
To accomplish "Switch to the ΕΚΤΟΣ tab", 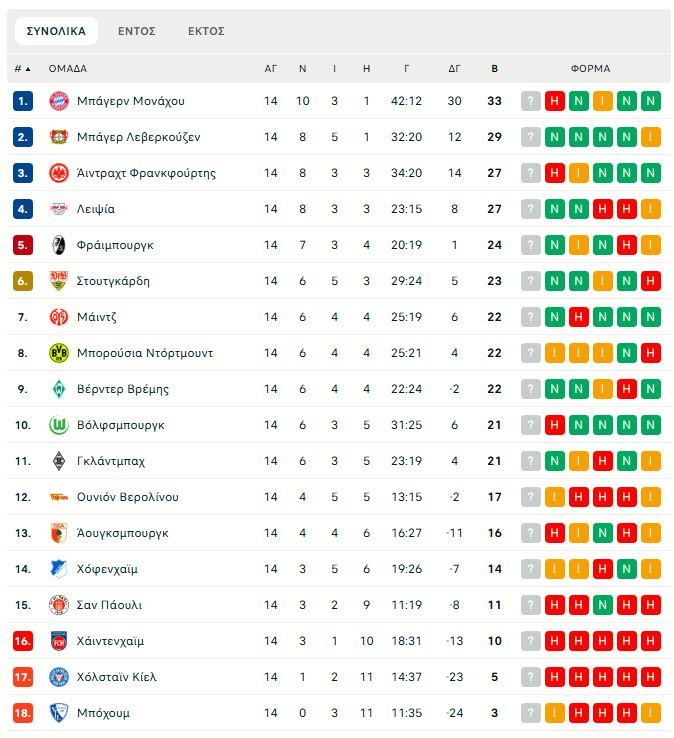I will 206,31.
